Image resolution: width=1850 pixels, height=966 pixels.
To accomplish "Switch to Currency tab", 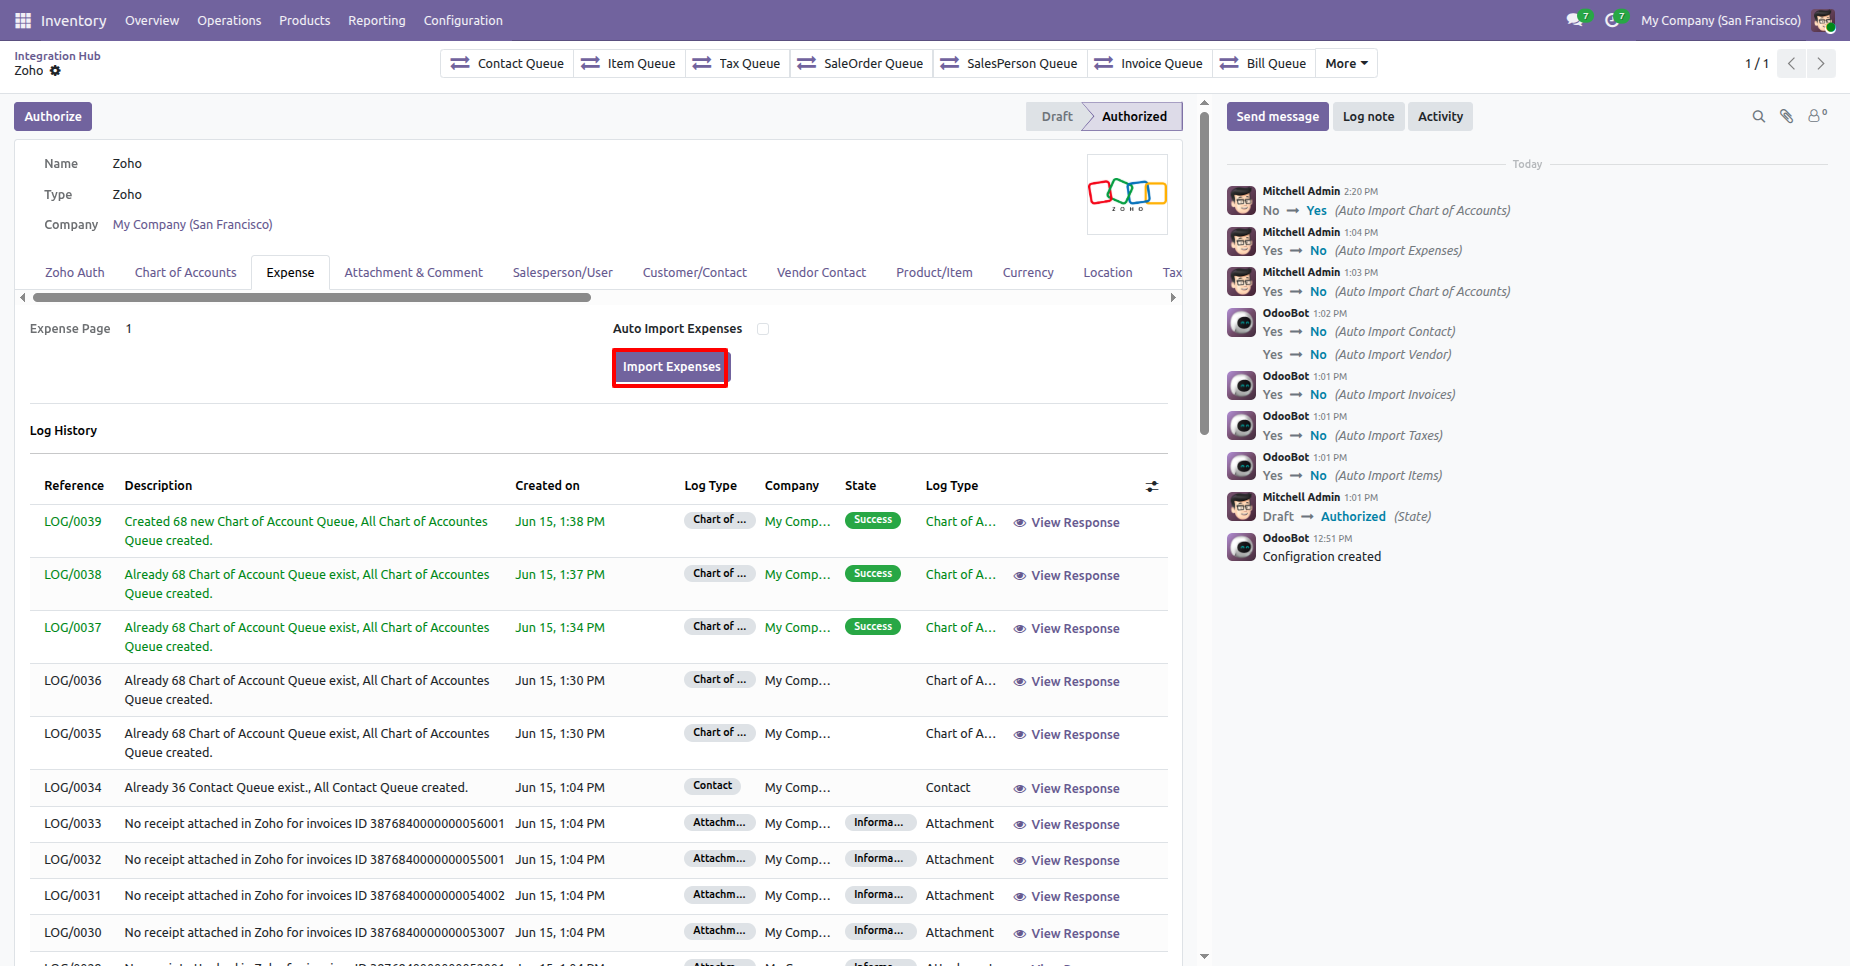I will [1028, 273].
